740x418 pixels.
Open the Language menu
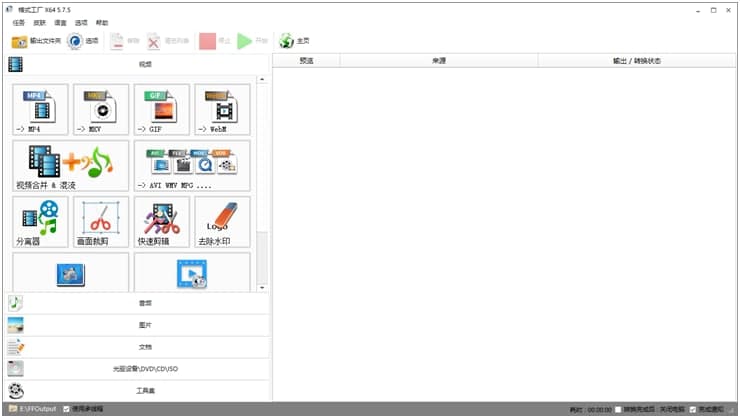click(x=60, y=23)
